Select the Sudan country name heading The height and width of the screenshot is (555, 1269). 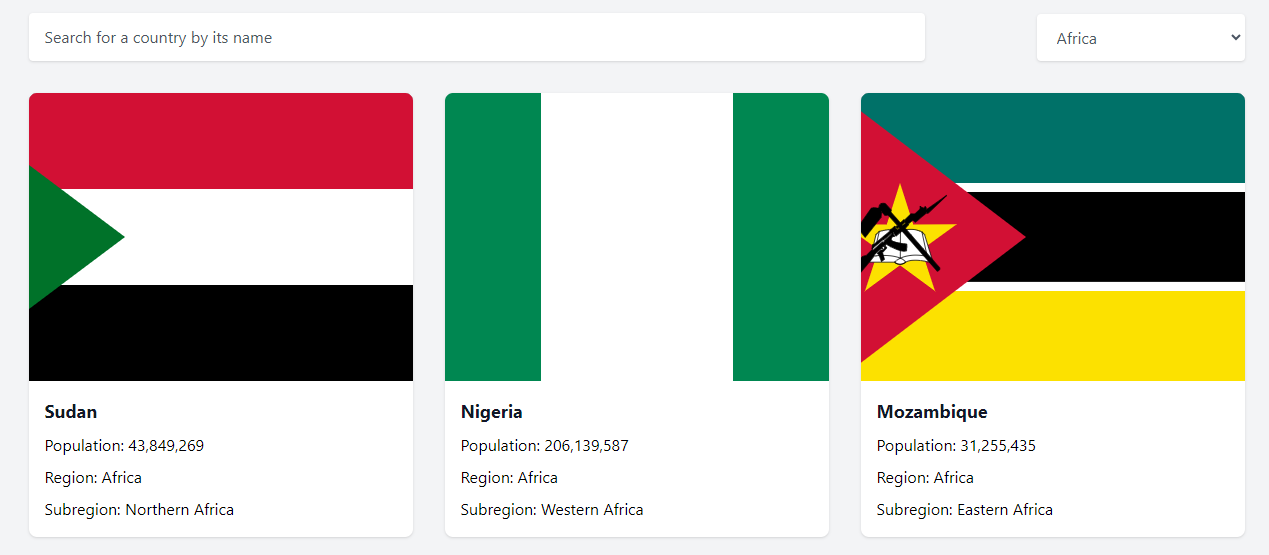[x=71, y=412]
